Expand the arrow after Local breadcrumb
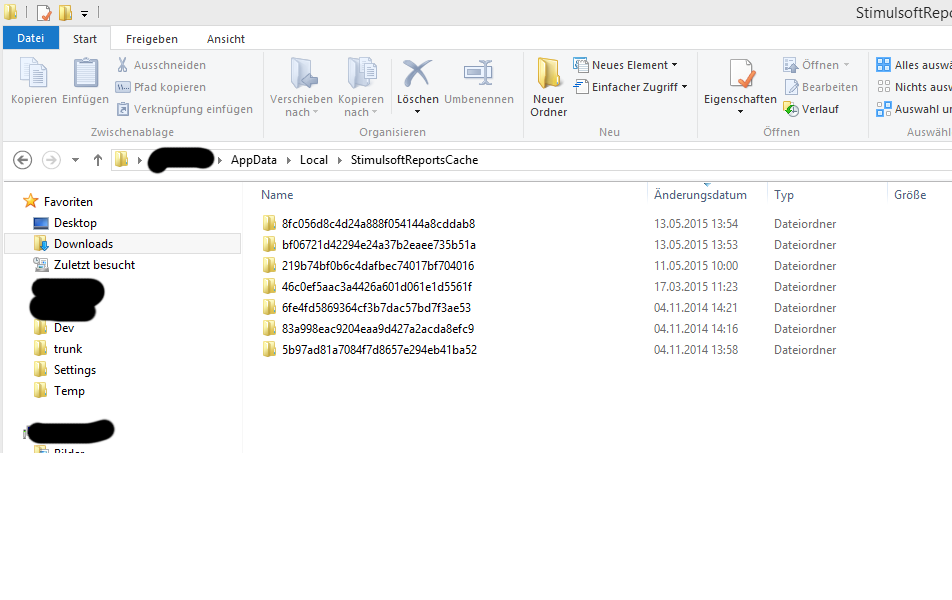The width and height of the screenshot is (952, 600). (339, 160)
